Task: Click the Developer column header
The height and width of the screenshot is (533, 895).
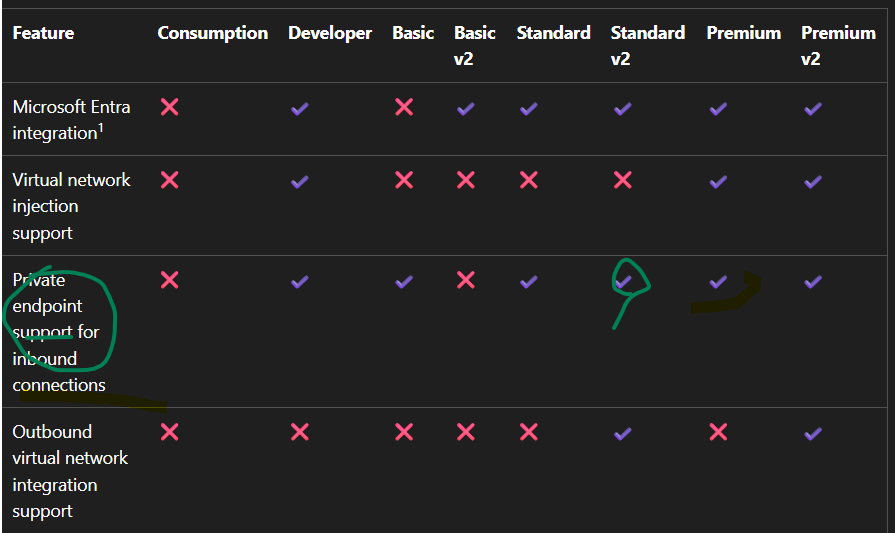Action: (x=330, y=33)
